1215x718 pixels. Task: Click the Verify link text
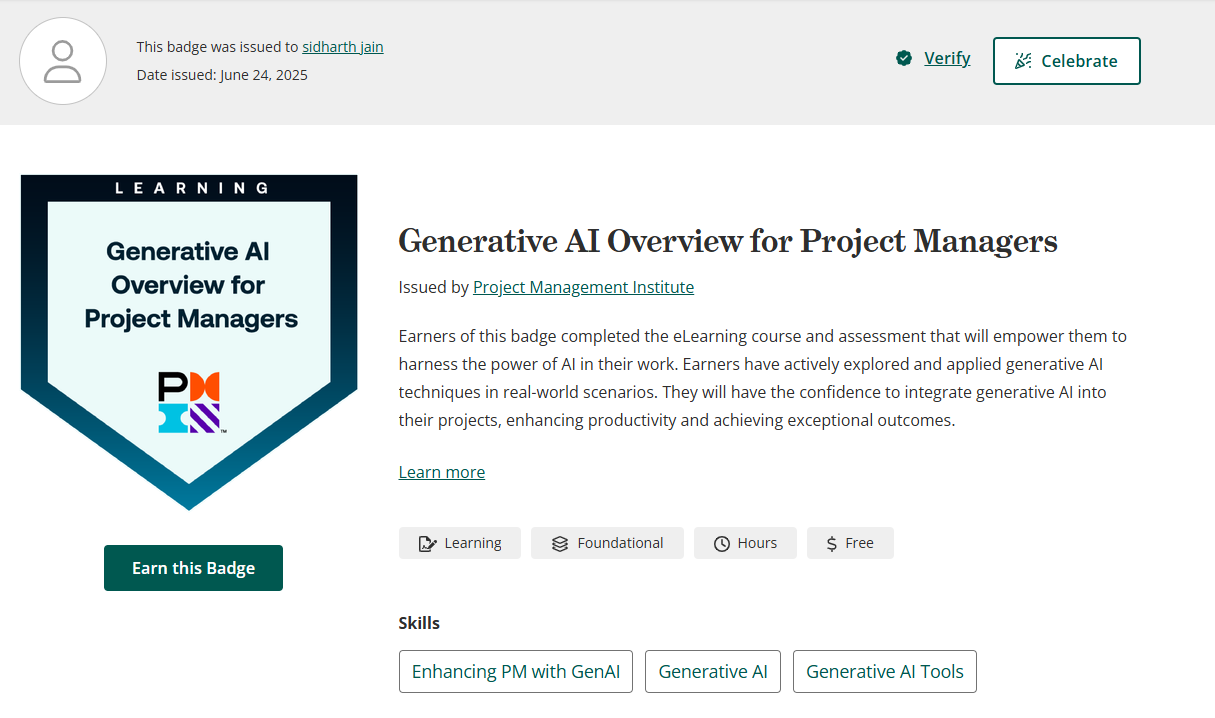(x=947, y=59)
